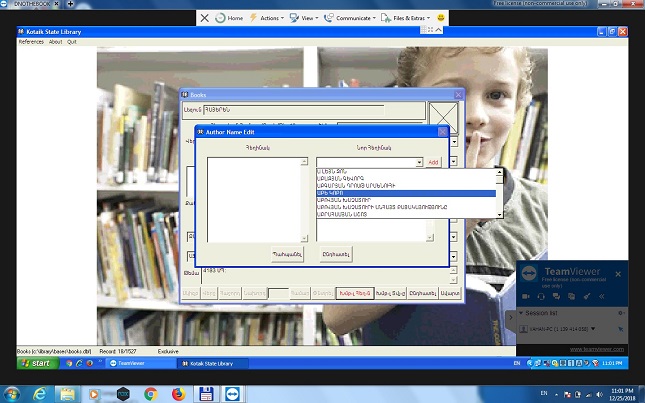Click the floppy disk icon in taskbar
The width and height of the screenshot is (645, 403).
[x=205, y=394]
